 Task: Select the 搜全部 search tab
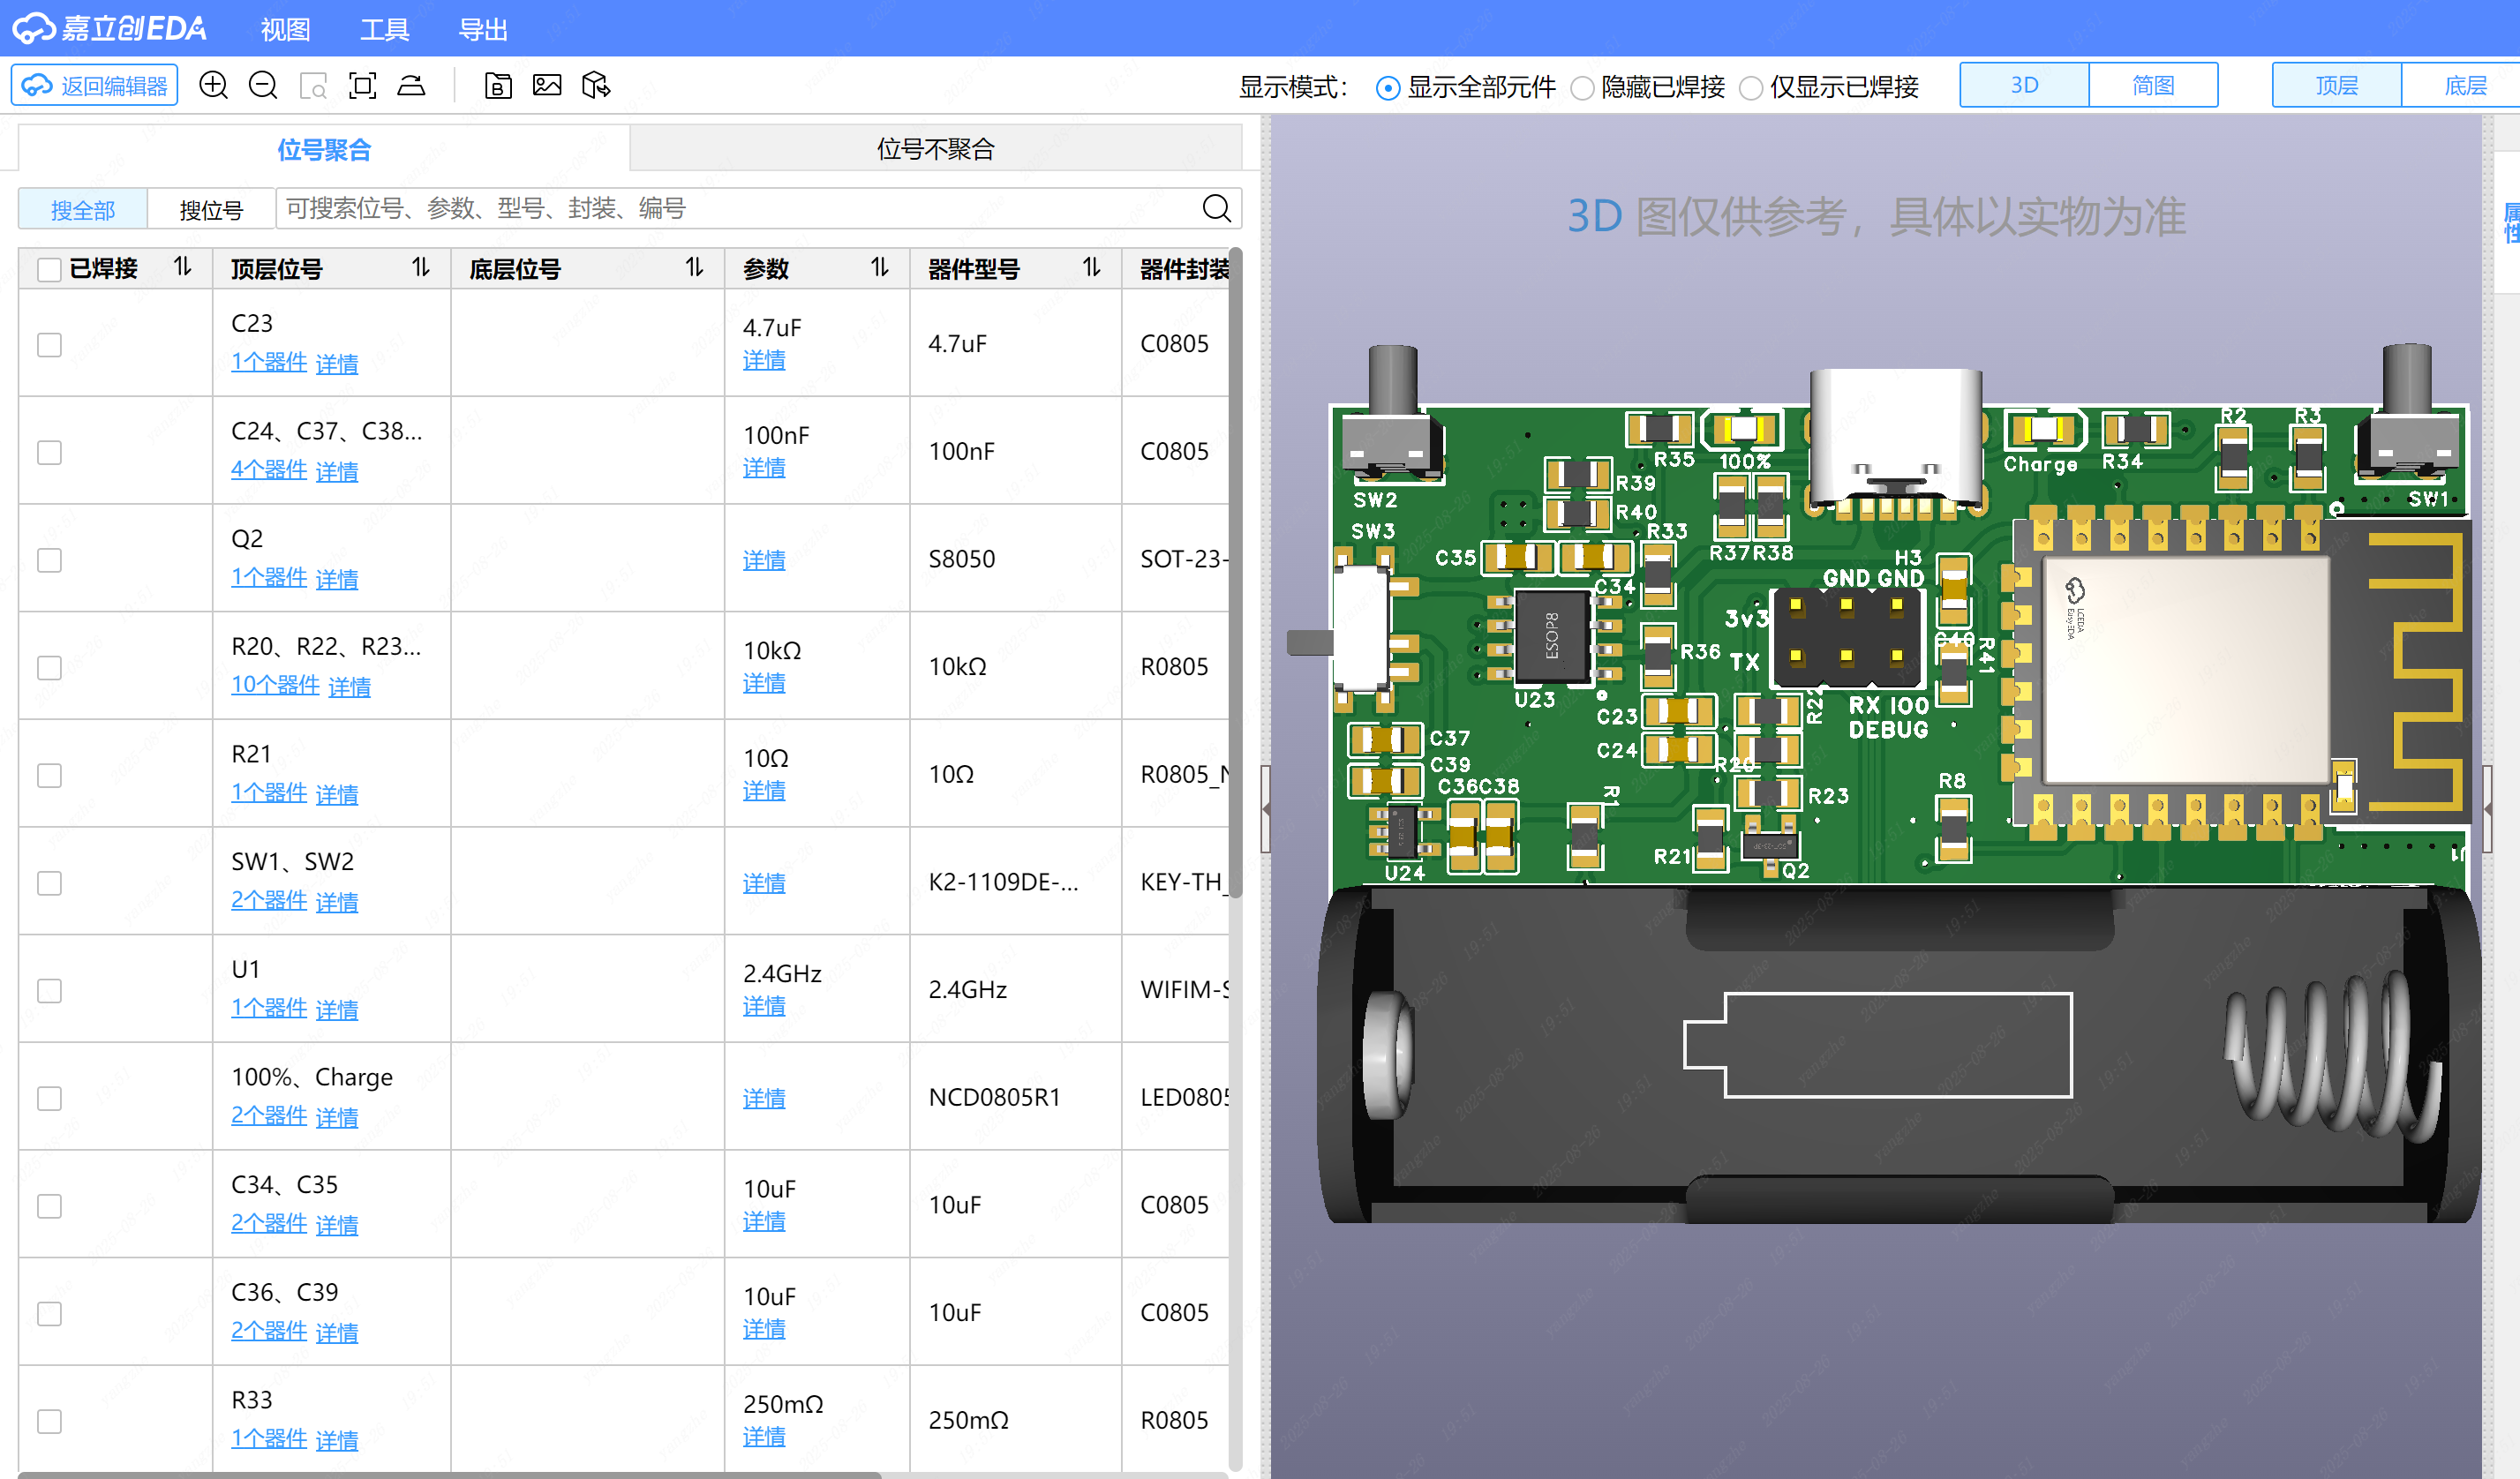(83, 210)
